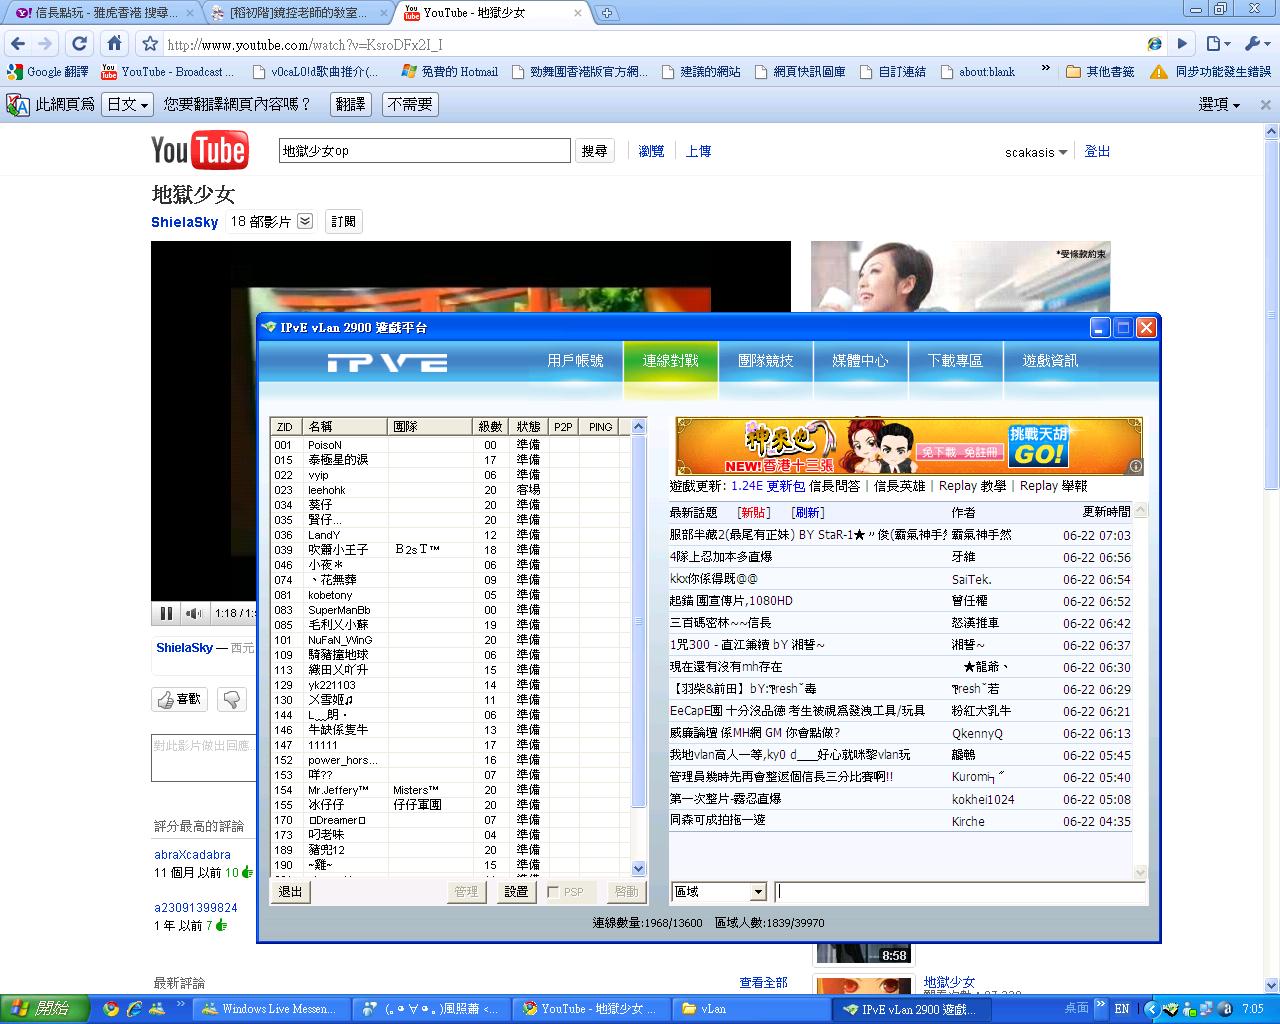
Task: Reload the YouTube page
Action: click(x=79, y=44)
